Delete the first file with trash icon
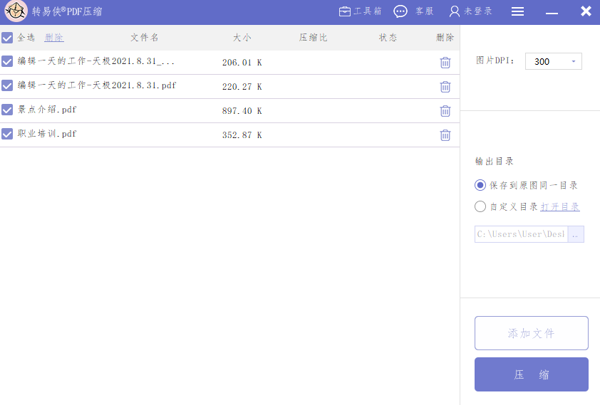 pyautogui.click(x=445, y=62)
